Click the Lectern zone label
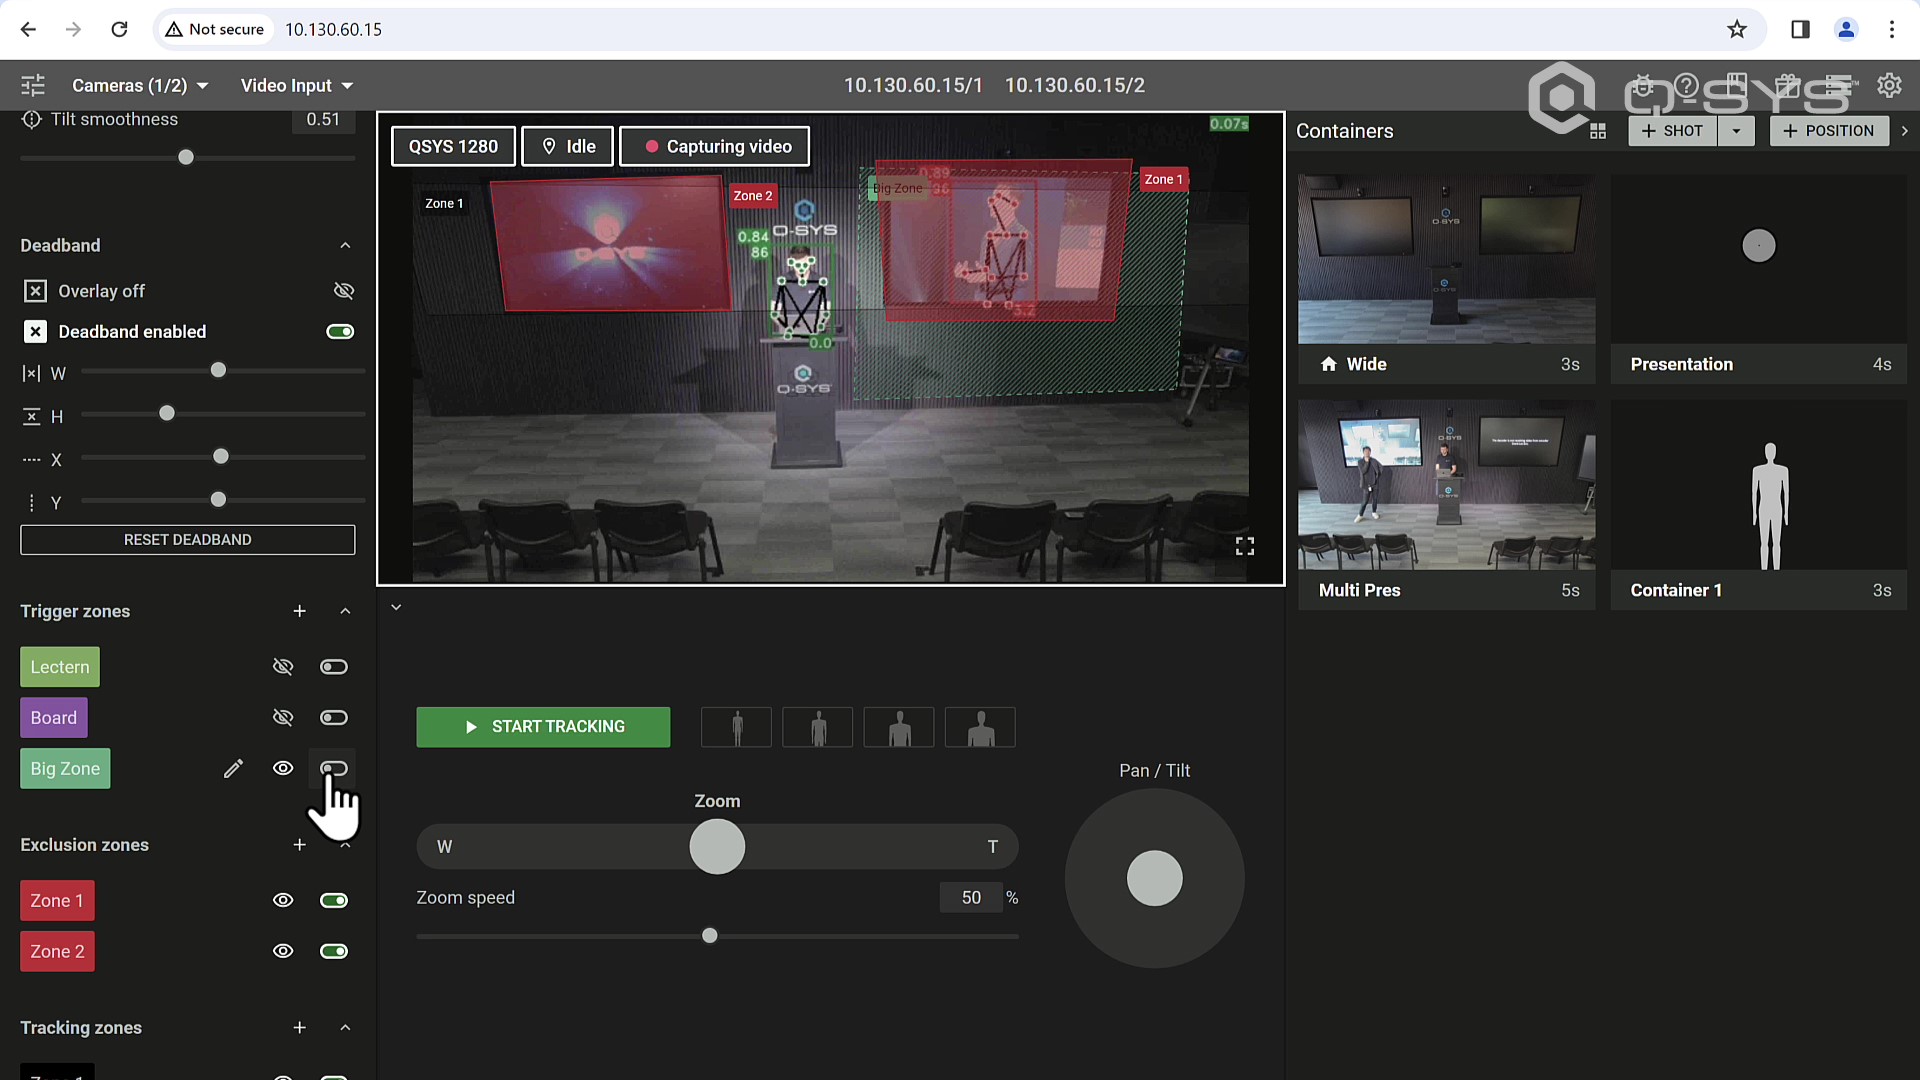The width and height of the screenshot is (1920, 1080). (60, 667)
